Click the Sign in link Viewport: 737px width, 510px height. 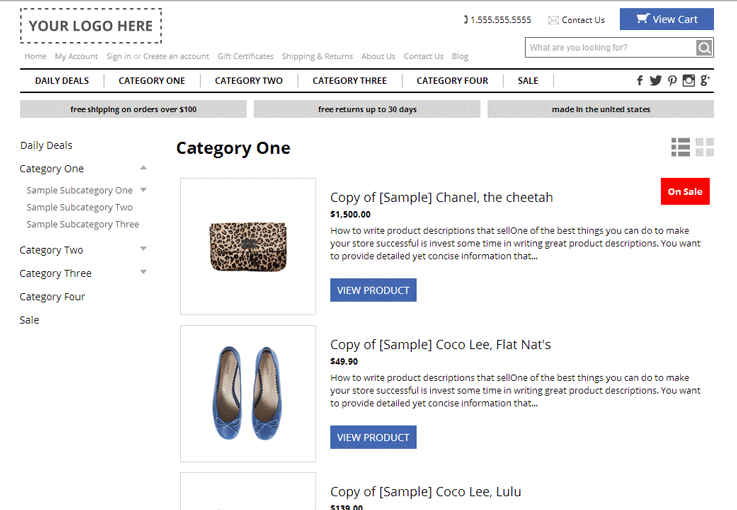coord(118,56)
